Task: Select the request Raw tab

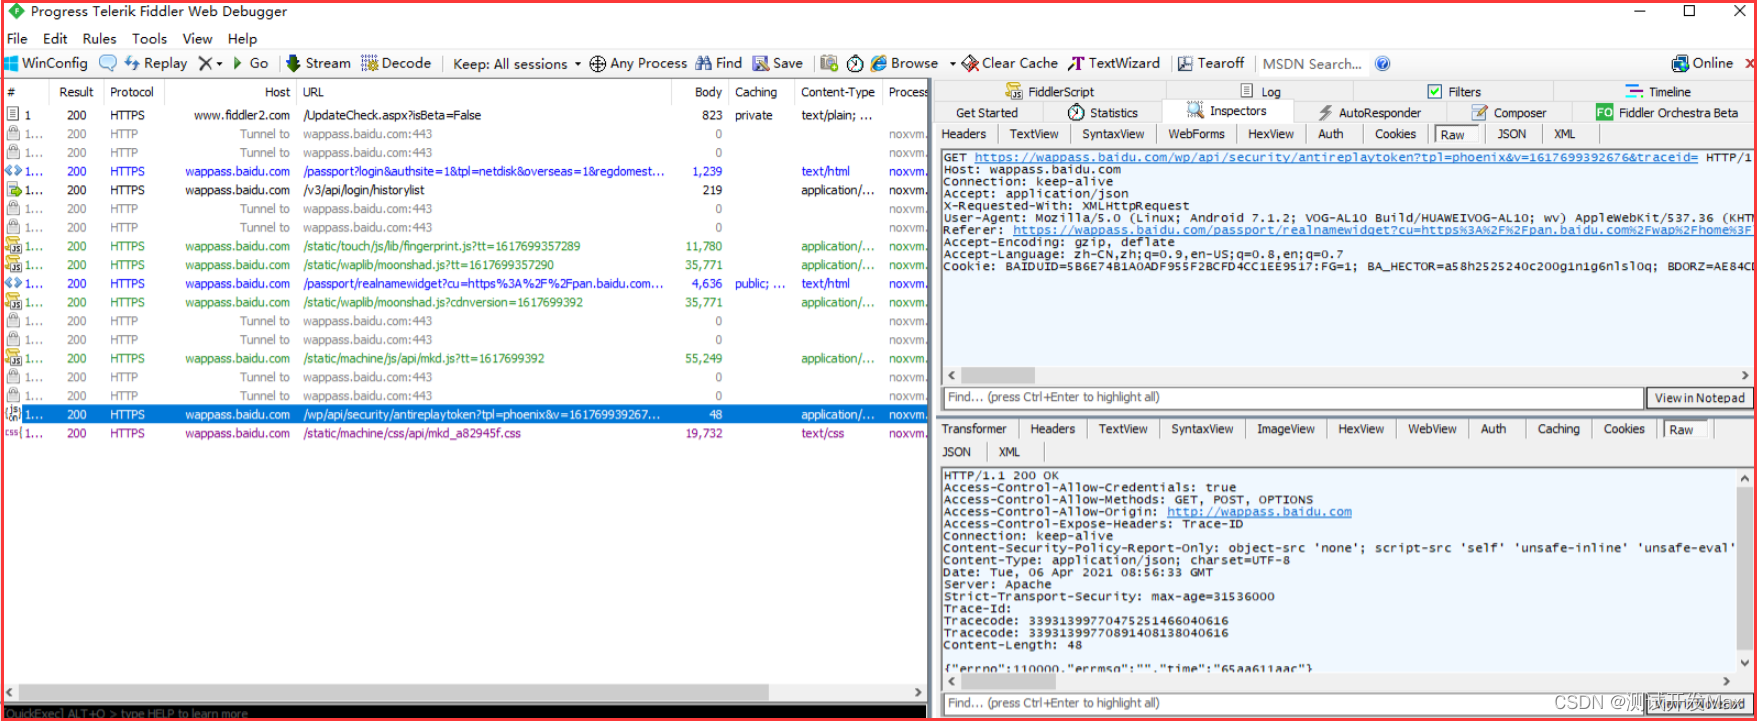Action: [1453, 135]
